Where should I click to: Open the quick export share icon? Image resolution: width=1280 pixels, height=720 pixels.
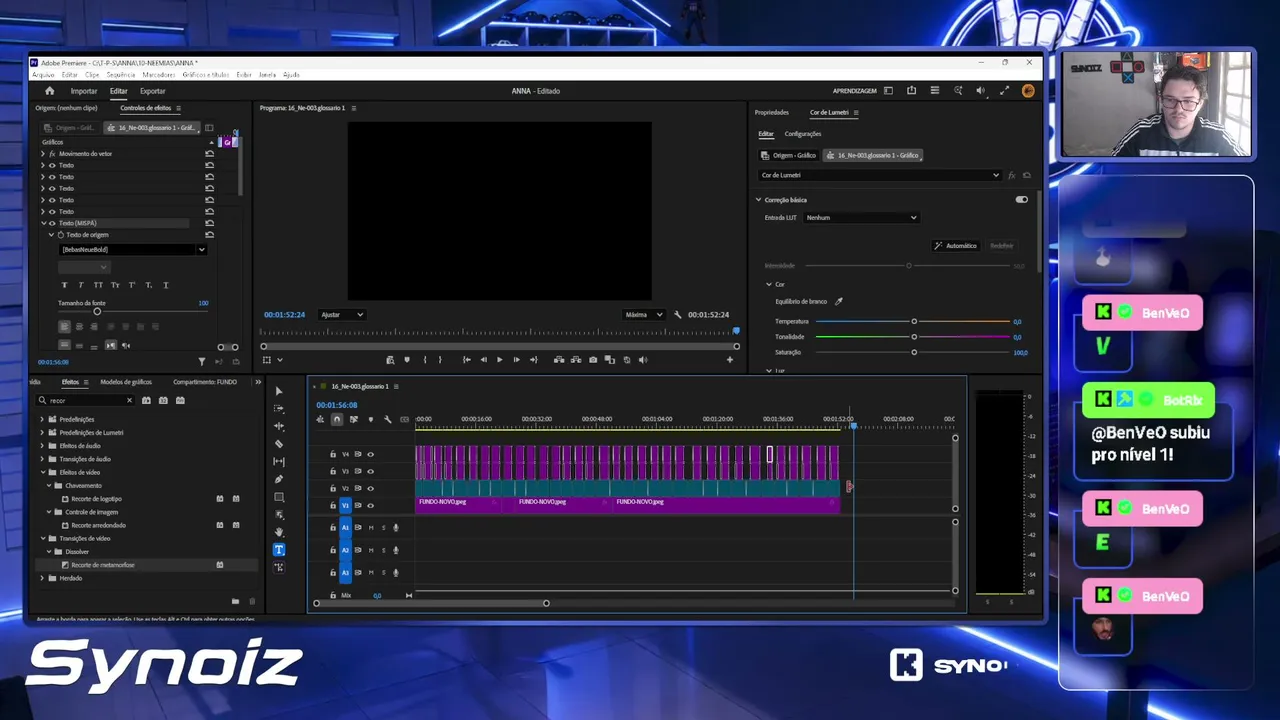click(x=911, y=91)
